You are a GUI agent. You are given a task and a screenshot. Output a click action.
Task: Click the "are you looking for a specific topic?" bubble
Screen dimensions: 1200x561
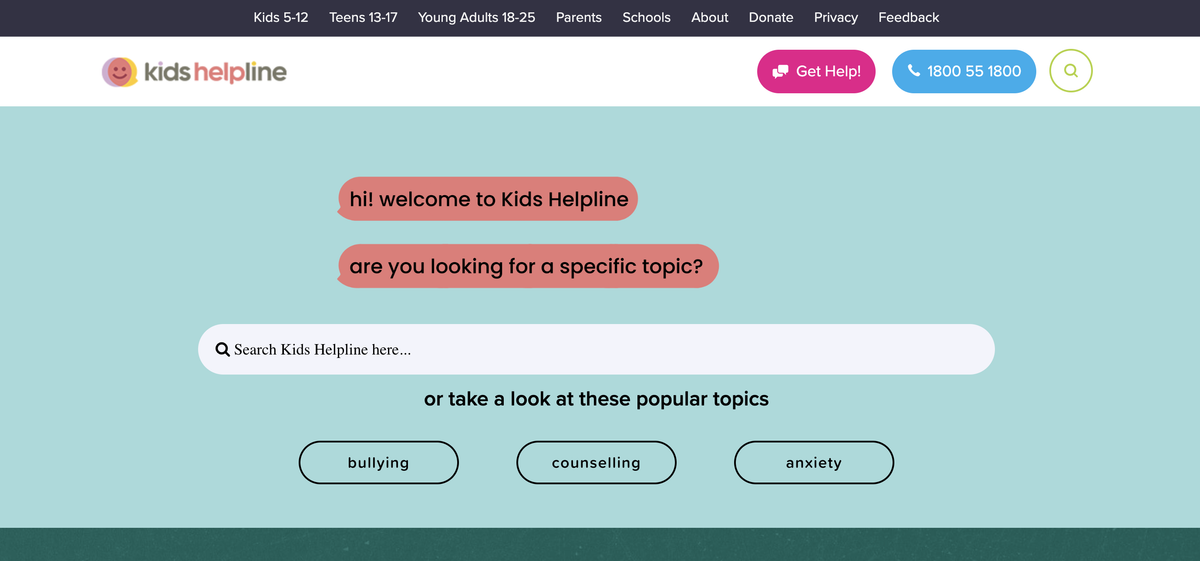coord(527,266)
